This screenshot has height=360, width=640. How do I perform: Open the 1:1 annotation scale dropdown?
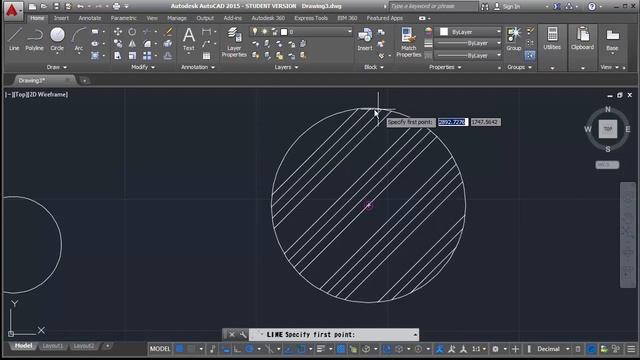479,349
